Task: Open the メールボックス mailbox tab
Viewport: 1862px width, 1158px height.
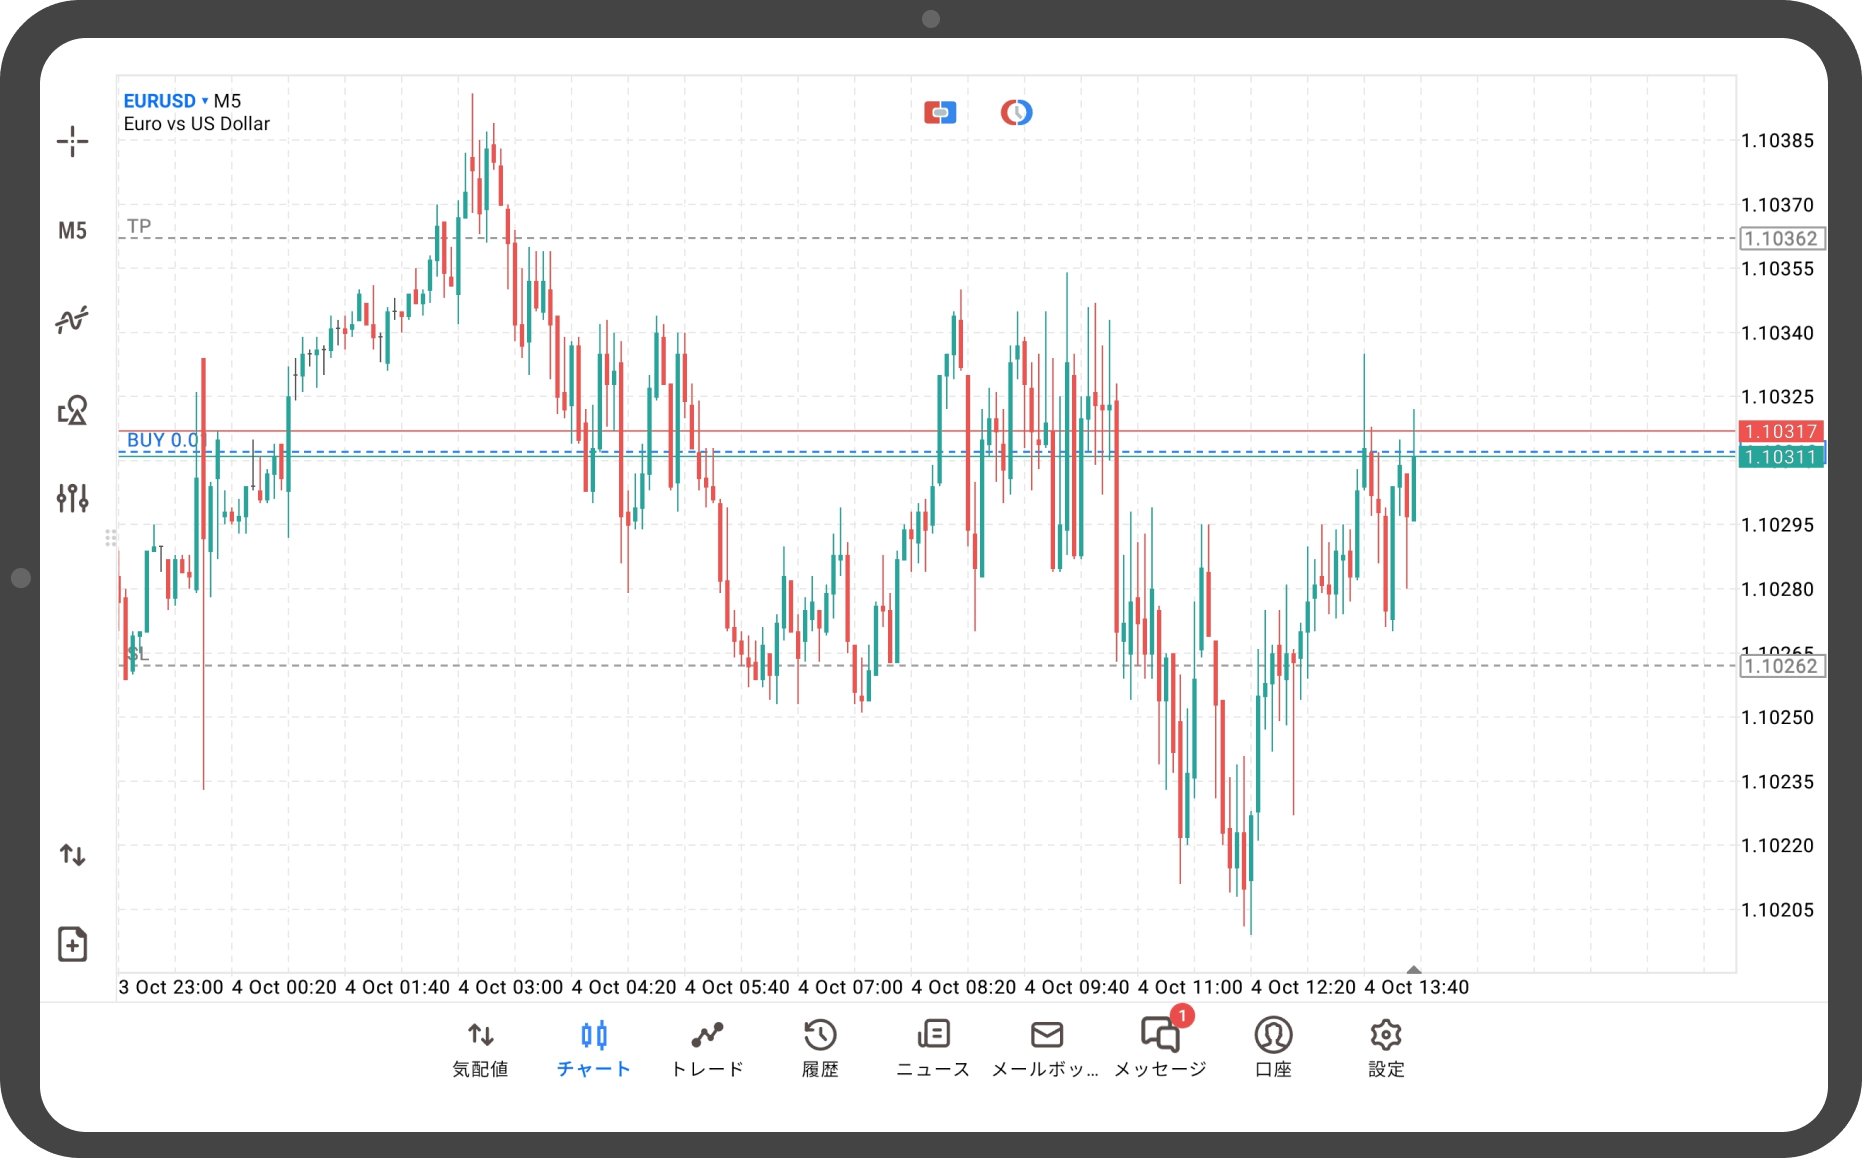Action: click(x=1046, y=1049)
